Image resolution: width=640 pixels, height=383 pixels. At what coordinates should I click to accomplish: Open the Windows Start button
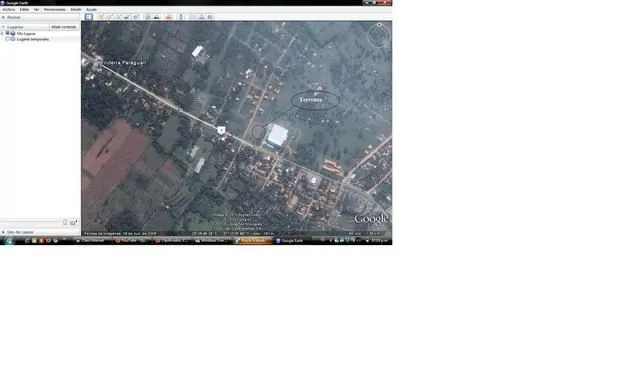(x=9, y=240)
